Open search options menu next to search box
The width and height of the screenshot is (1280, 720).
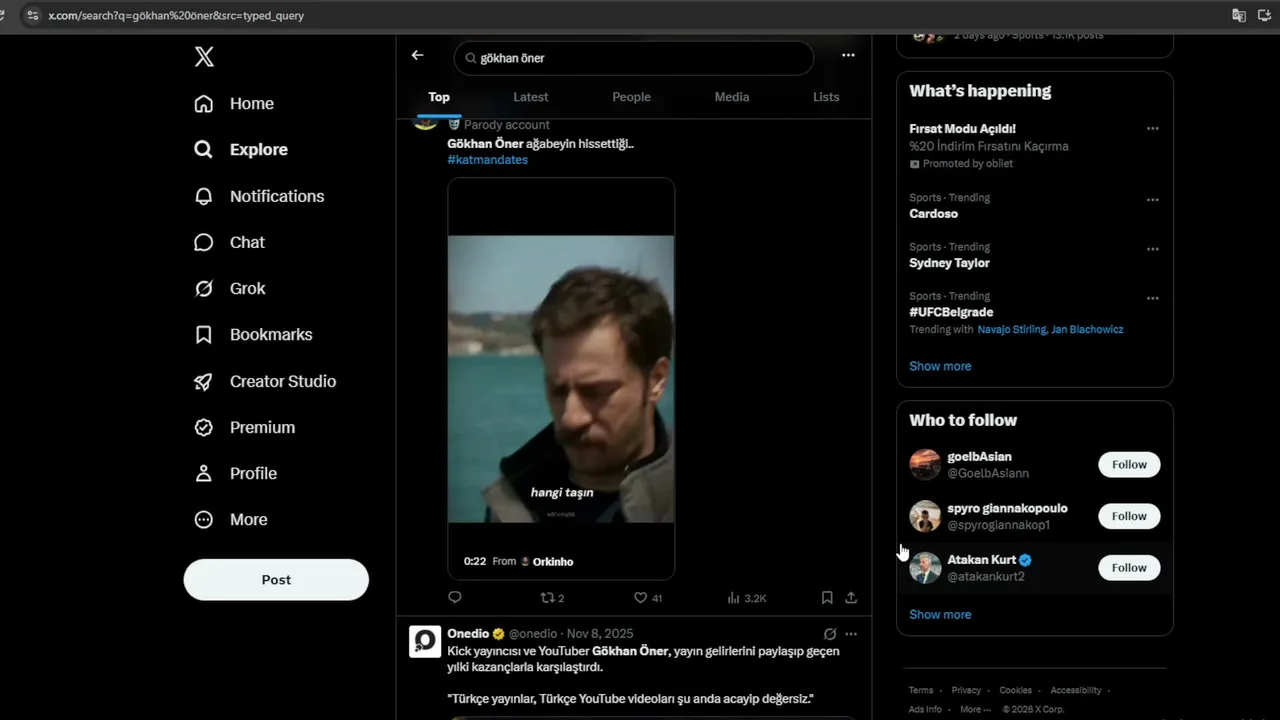pyautogui.click(x=849, y=56)
